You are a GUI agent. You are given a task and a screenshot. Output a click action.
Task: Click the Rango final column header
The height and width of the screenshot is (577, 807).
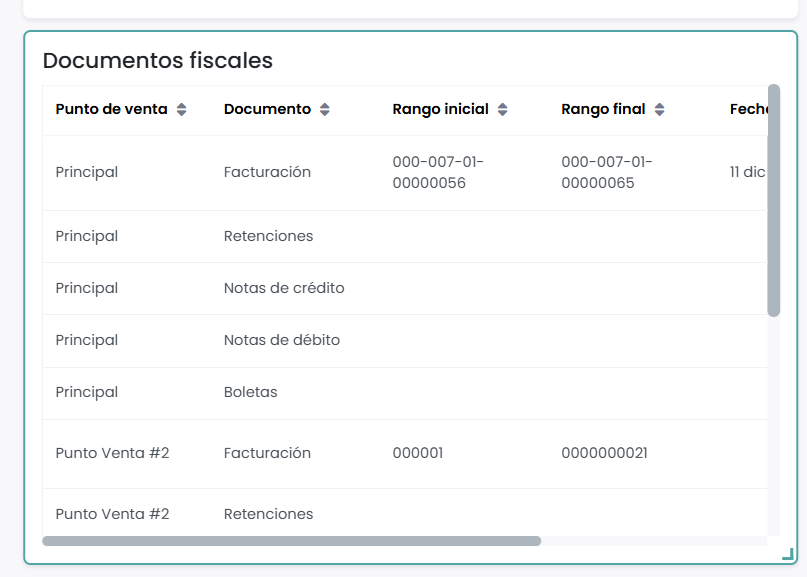603,110
